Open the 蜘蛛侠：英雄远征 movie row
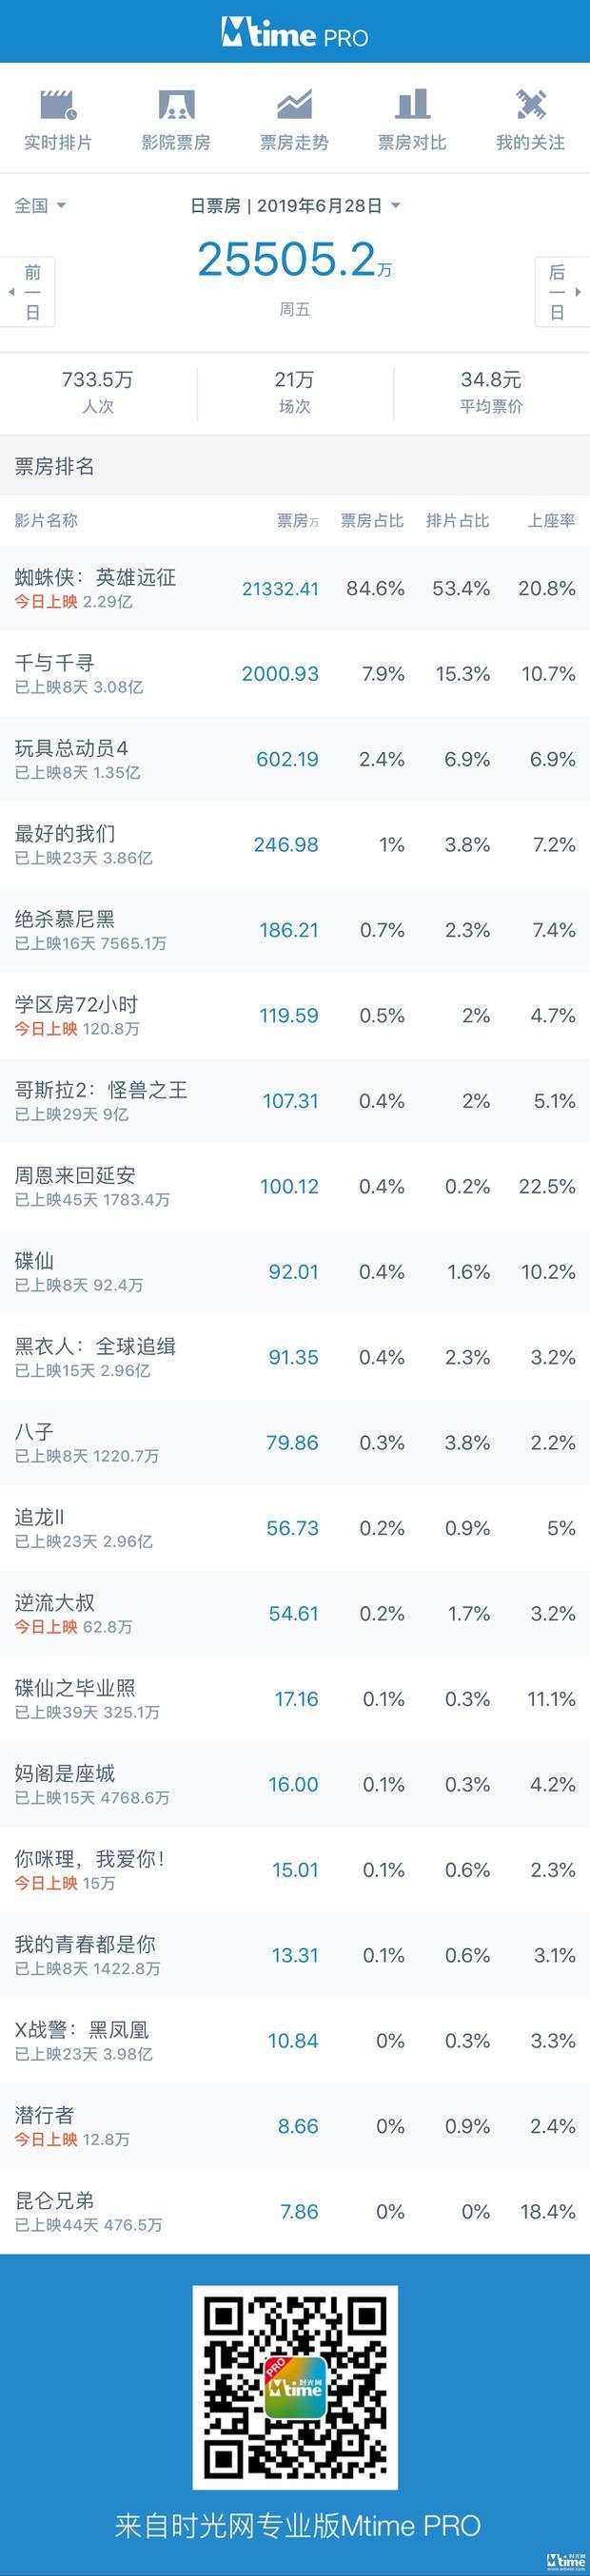590x2576 pixels. click(295, 588)
